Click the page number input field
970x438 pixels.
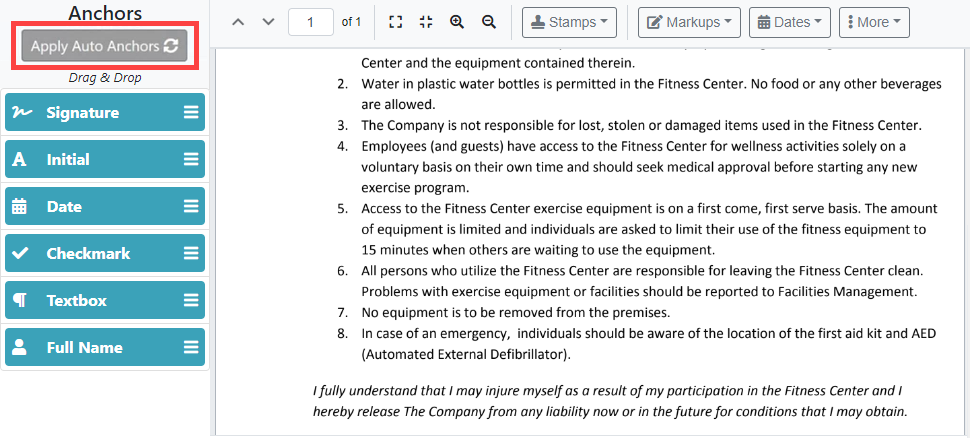click(311, 22)
